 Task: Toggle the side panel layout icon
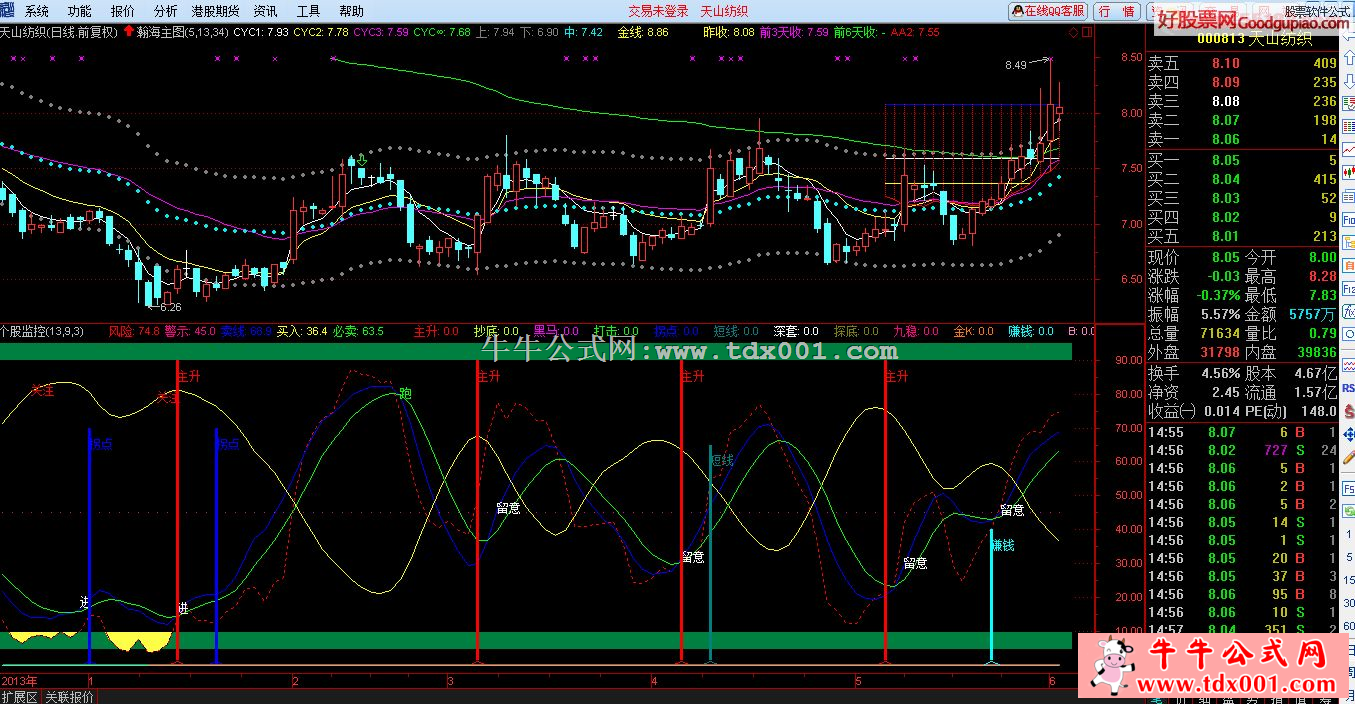click(x=1087, y=32)
